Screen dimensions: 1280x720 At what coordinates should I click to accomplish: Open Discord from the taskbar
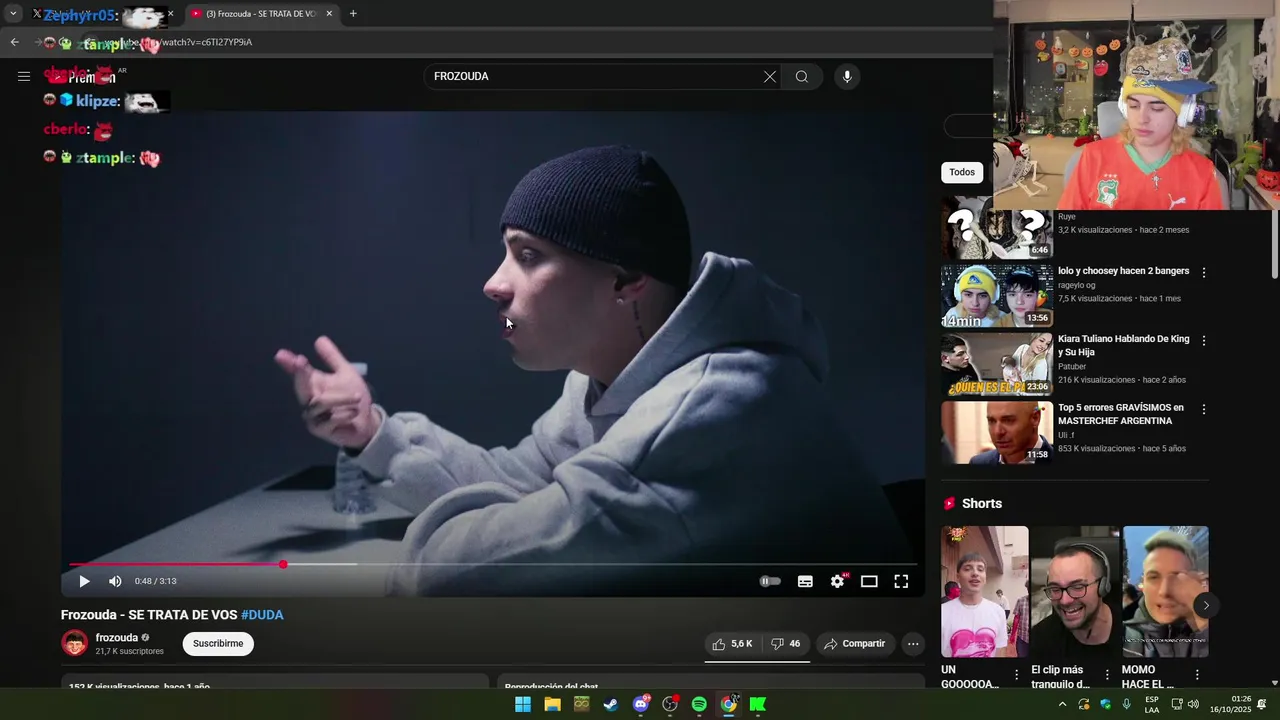pos(641,704)
